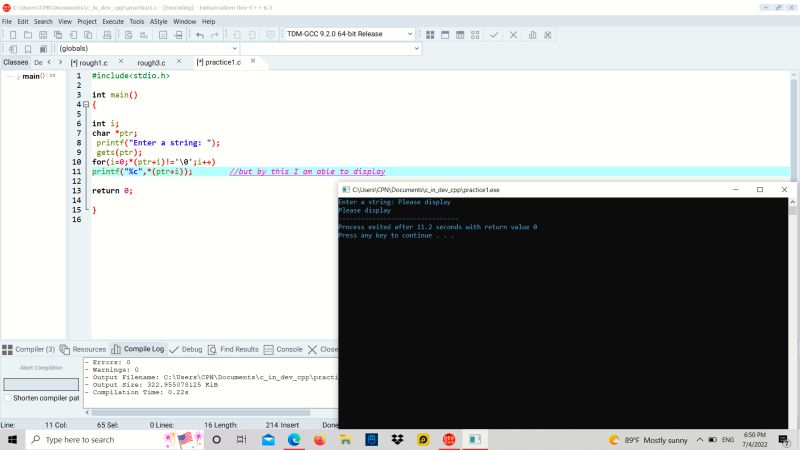Click the Windows Start button
Viewport: 800px width, 450px height.
(12, 439)
